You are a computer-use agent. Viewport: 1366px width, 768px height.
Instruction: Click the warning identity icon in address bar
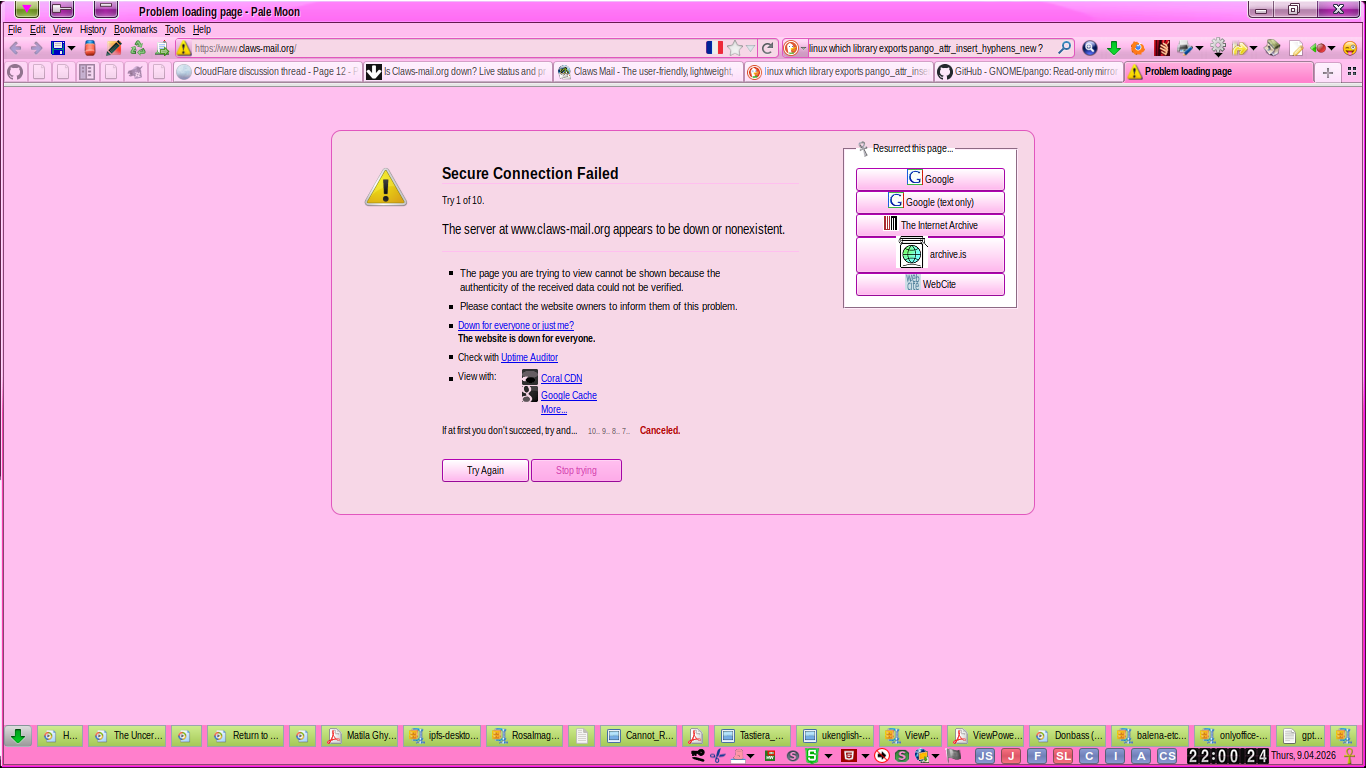[184, 48]
